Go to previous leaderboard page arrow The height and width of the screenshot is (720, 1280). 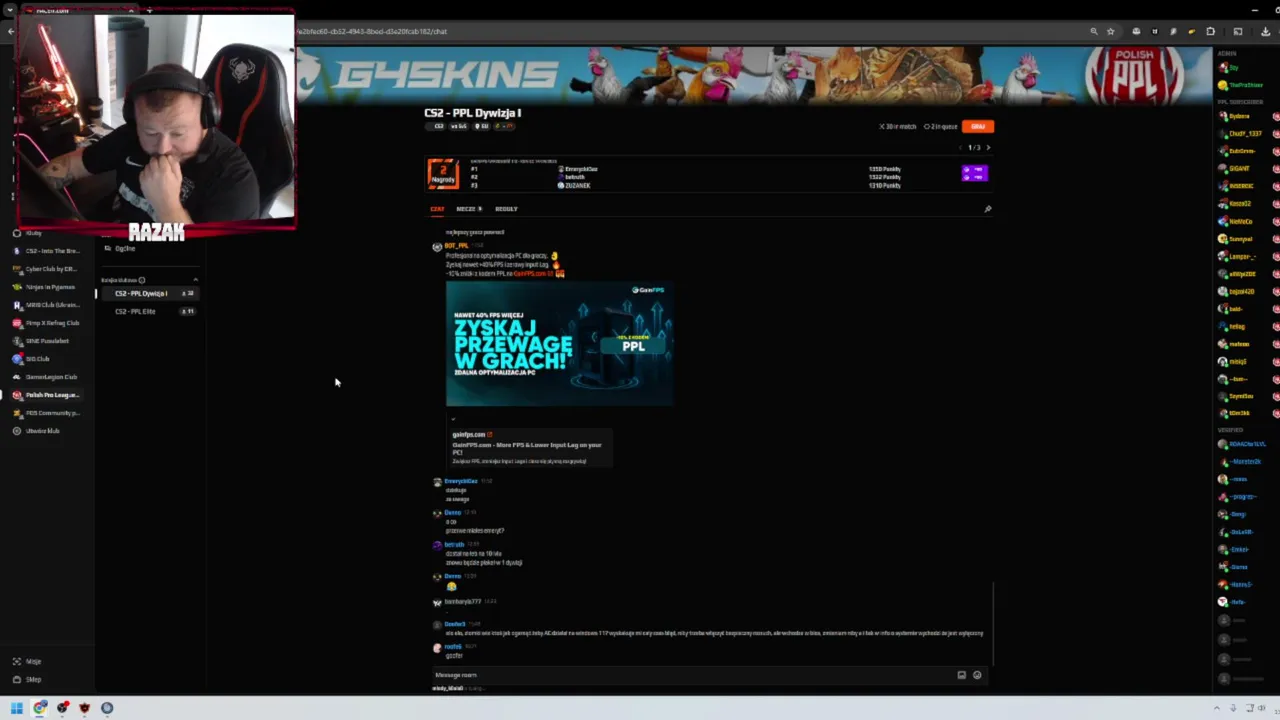coord(961,148)
